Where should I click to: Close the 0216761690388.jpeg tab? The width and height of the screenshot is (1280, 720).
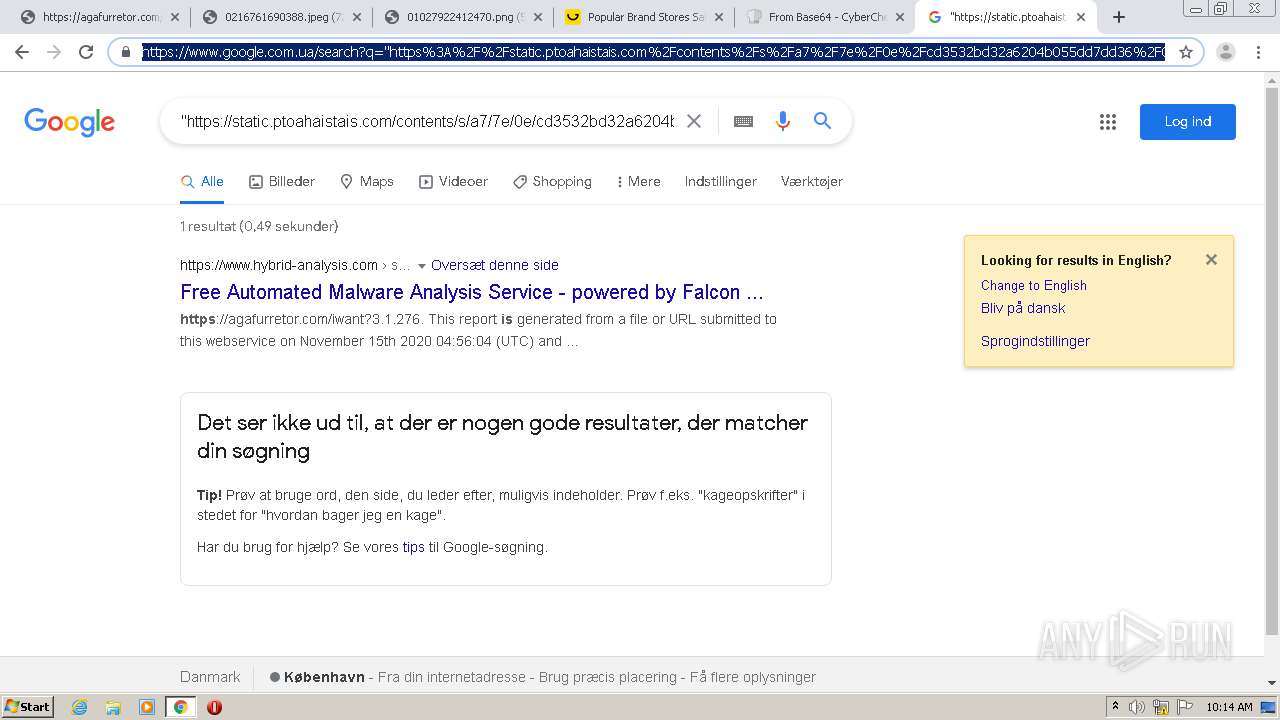pyautogui.click(x=357, y=17)
